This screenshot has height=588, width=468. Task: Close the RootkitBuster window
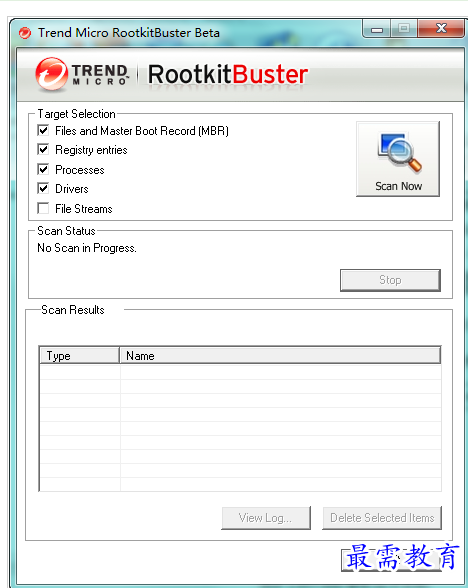coord(441,29)
